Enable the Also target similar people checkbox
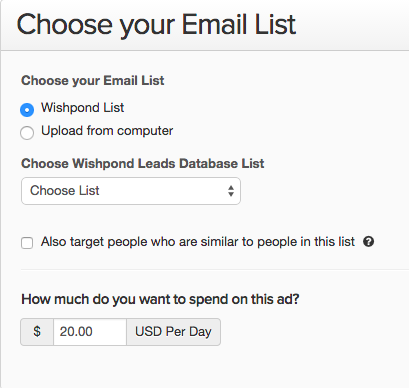The width and height of the screenshot is (409, 388). click(x=27, y=243)
